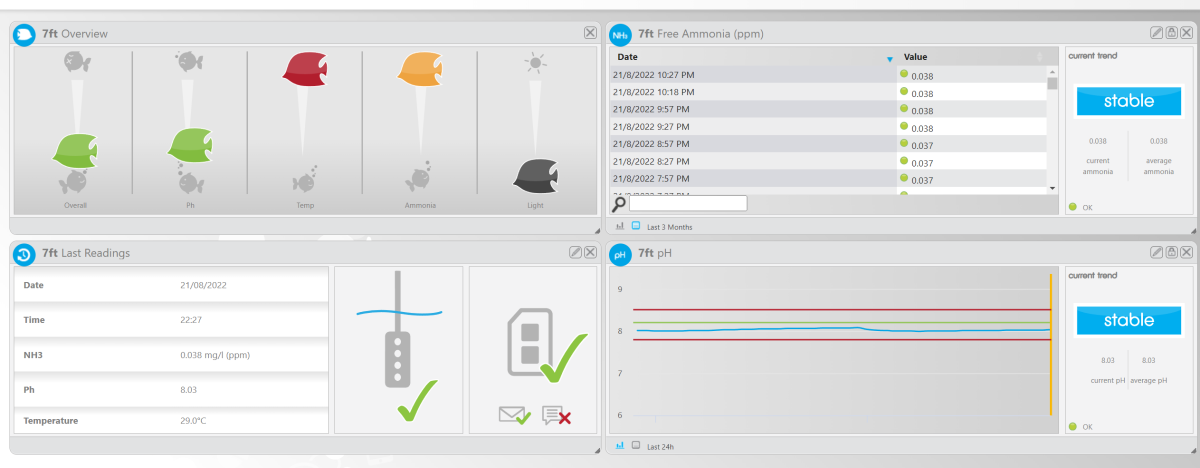Switch pH panel to chart view
The width and height of the screenshot is (1200, 468).
[620, 445]
